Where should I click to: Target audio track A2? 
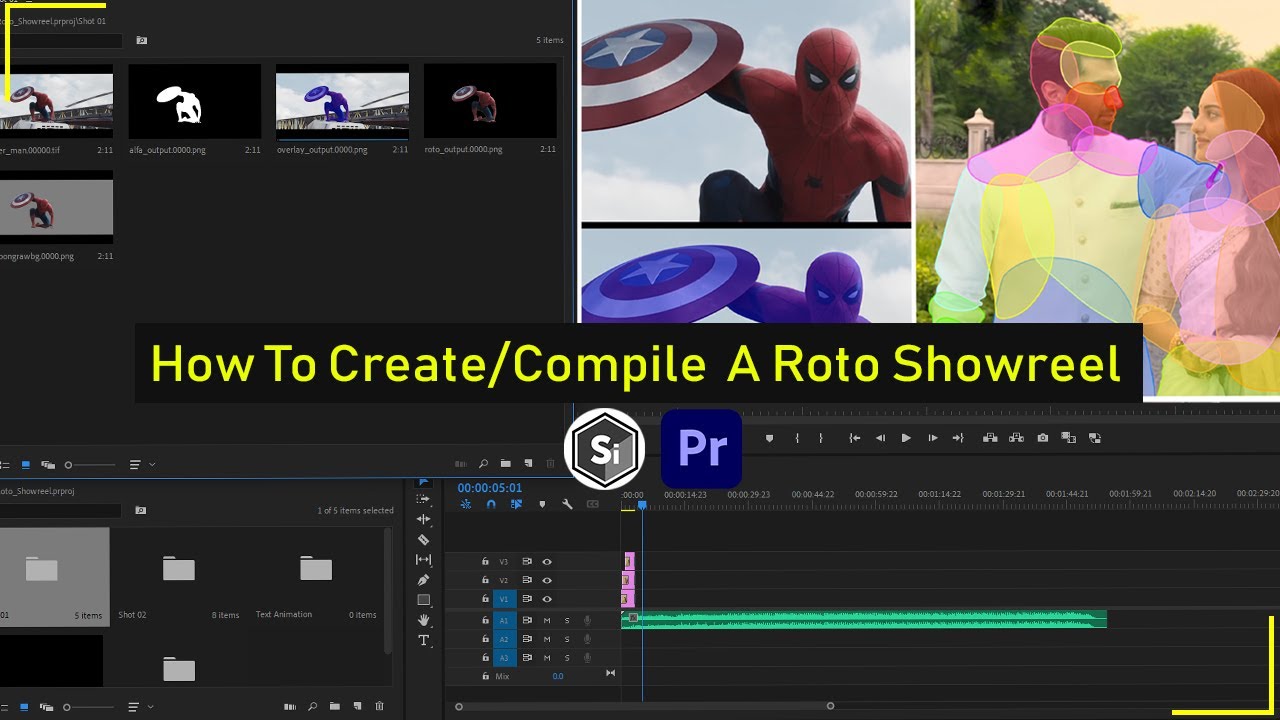click(x=503, y=639)
